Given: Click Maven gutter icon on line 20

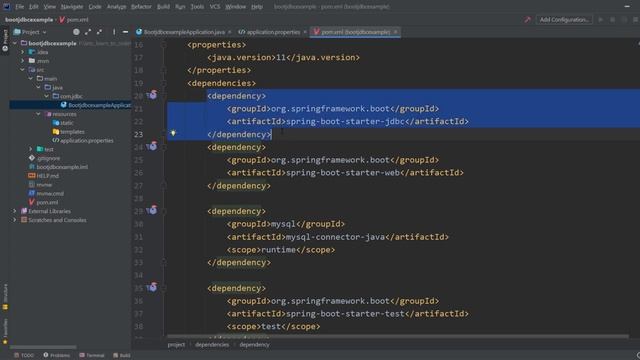Looking at the screenshot, I should click(152, 95).
